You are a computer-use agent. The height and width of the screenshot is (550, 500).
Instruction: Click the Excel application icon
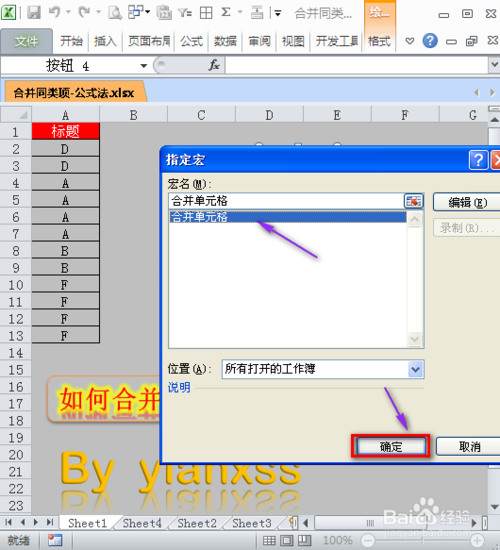tap(8, 13)
